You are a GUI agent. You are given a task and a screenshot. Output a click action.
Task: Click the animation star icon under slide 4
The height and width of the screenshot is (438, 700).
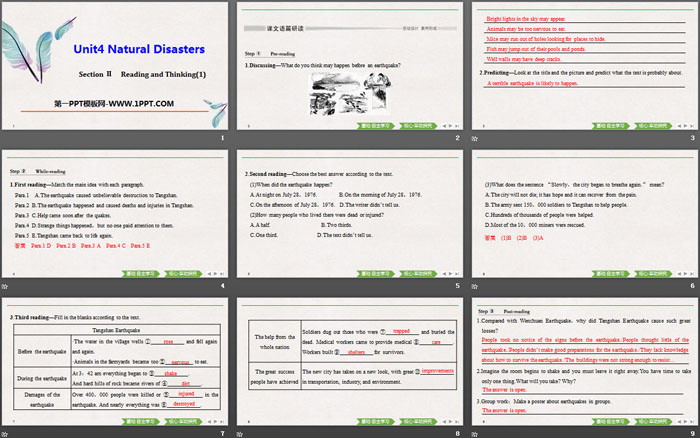[x=4, y=286]
